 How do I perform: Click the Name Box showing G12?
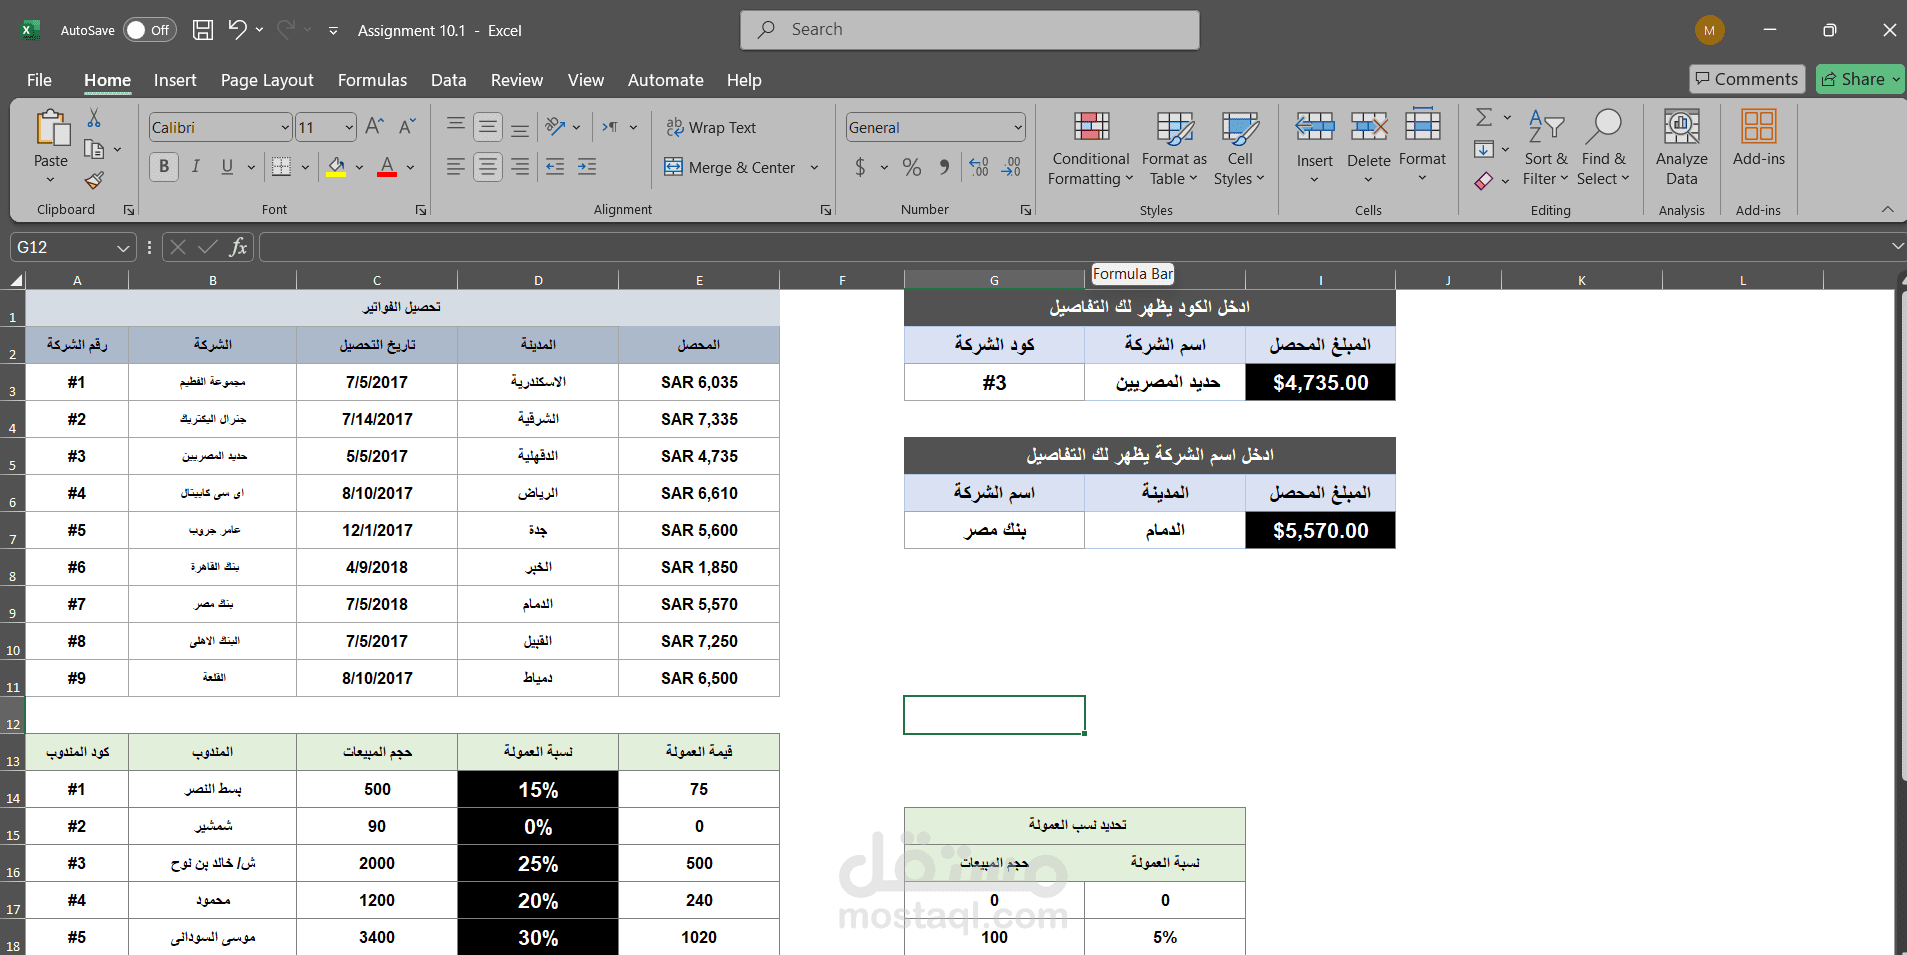(x=72, y=247)
